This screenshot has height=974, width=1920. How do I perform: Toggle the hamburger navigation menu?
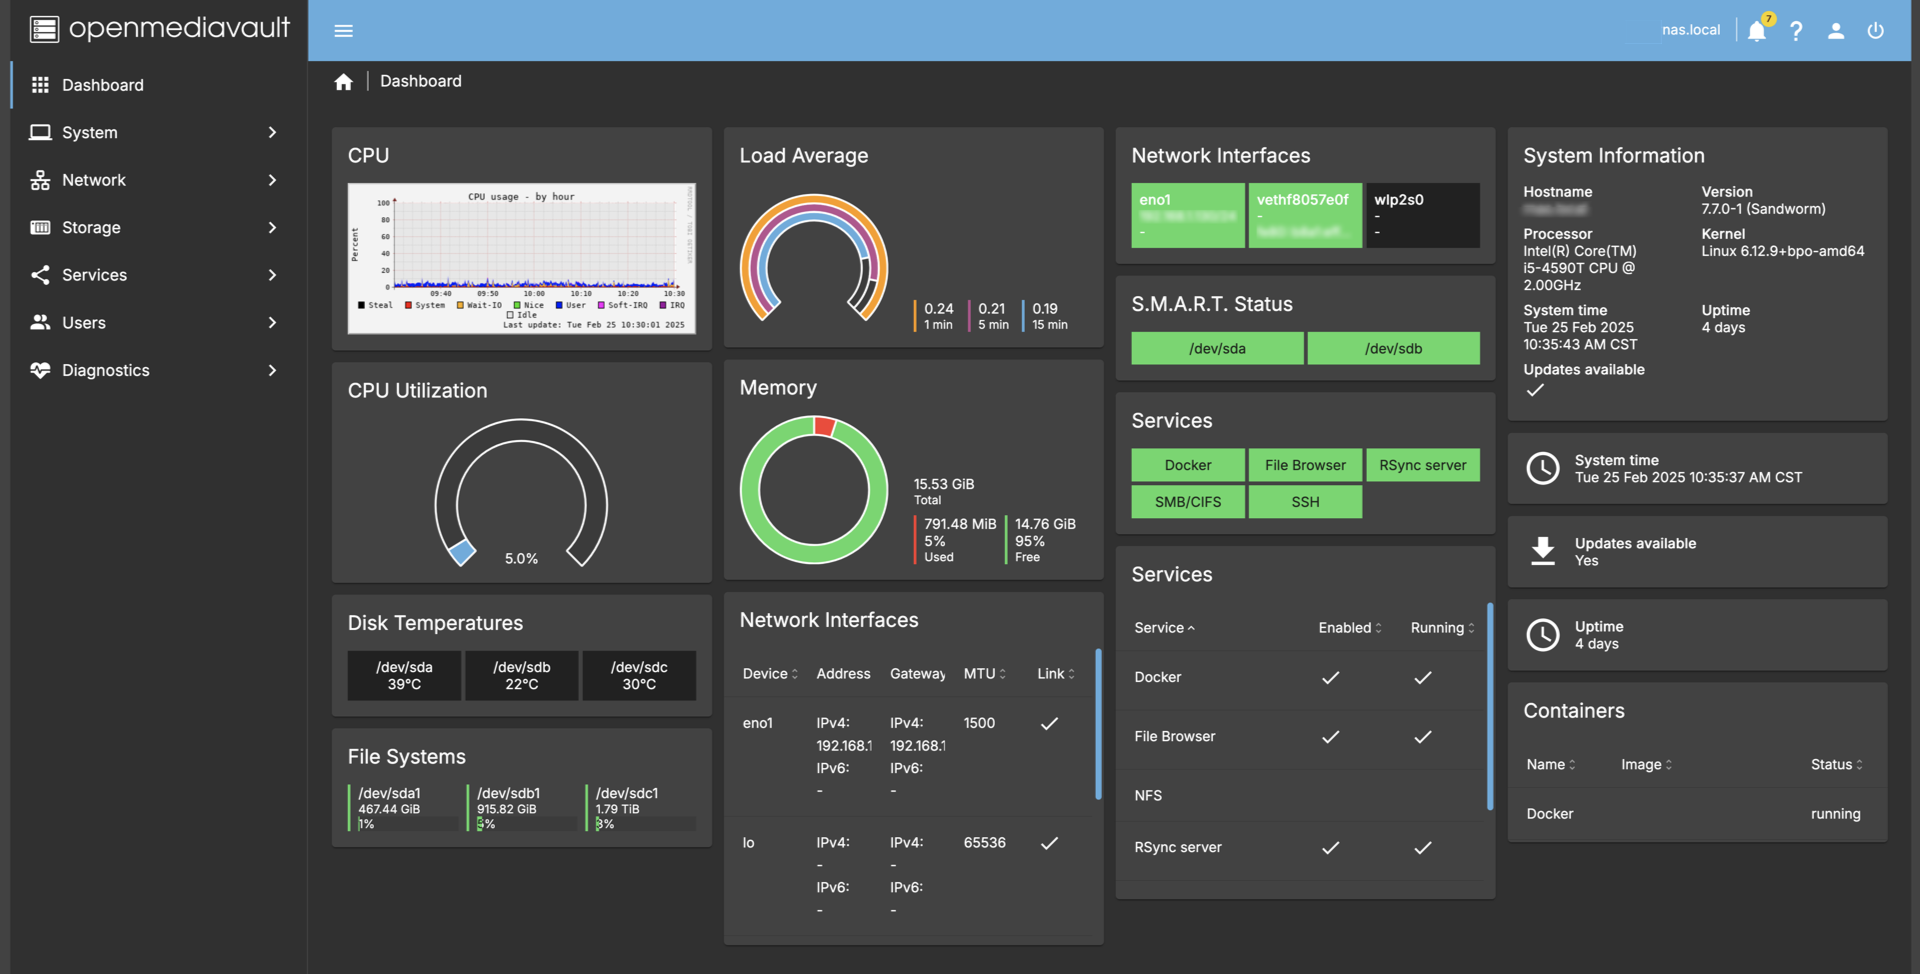coord(343,31)
